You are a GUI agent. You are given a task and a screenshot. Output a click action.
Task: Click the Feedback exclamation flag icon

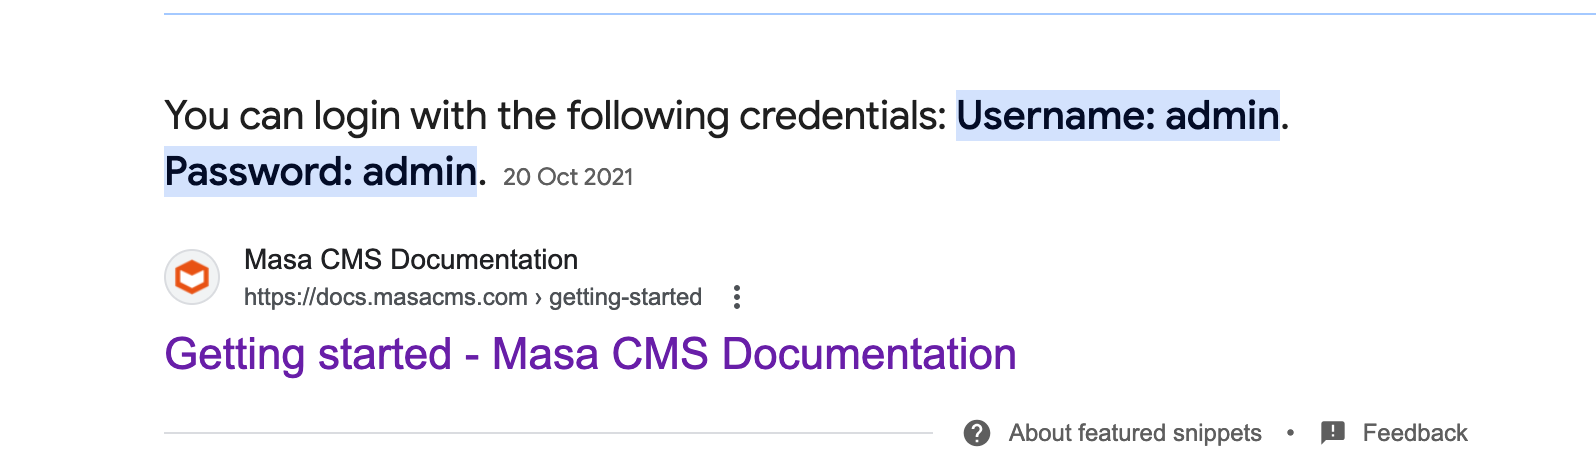point(1333,433)
